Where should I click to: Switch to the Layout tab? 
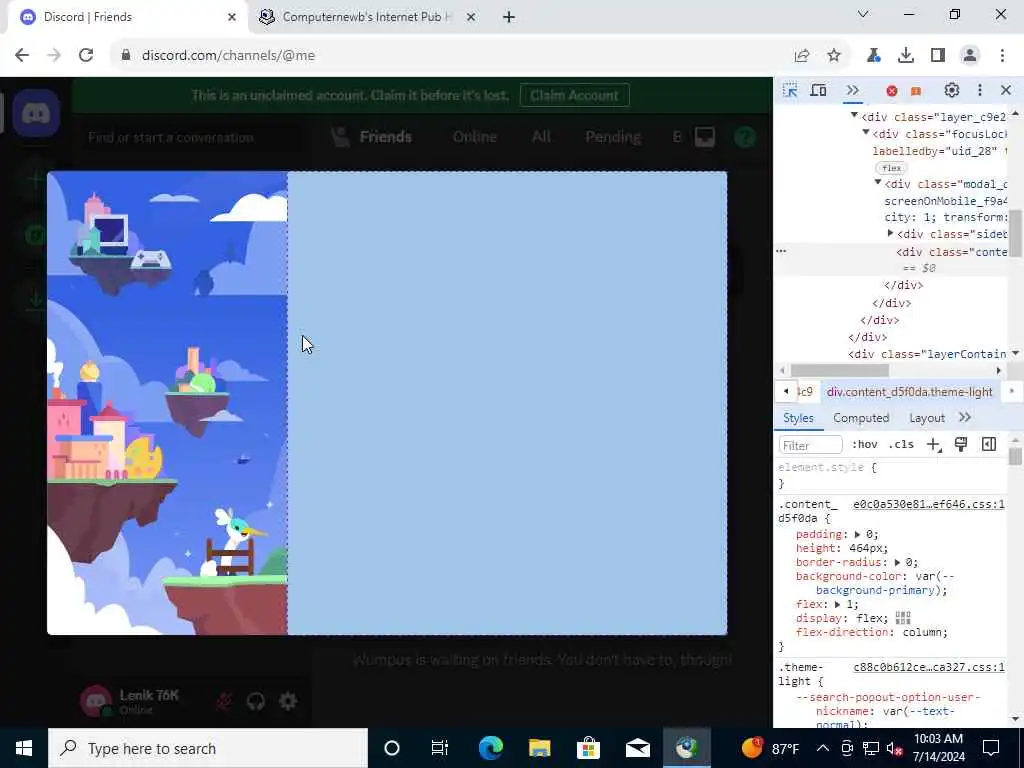[x=927, y=418]
